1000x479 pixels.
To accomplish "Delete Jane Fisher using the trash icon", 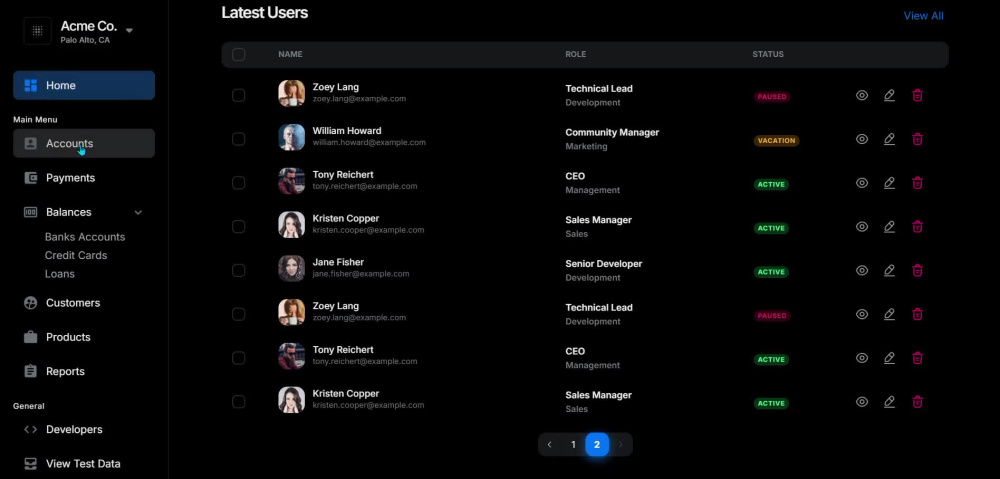I will (x=917, y=270).
